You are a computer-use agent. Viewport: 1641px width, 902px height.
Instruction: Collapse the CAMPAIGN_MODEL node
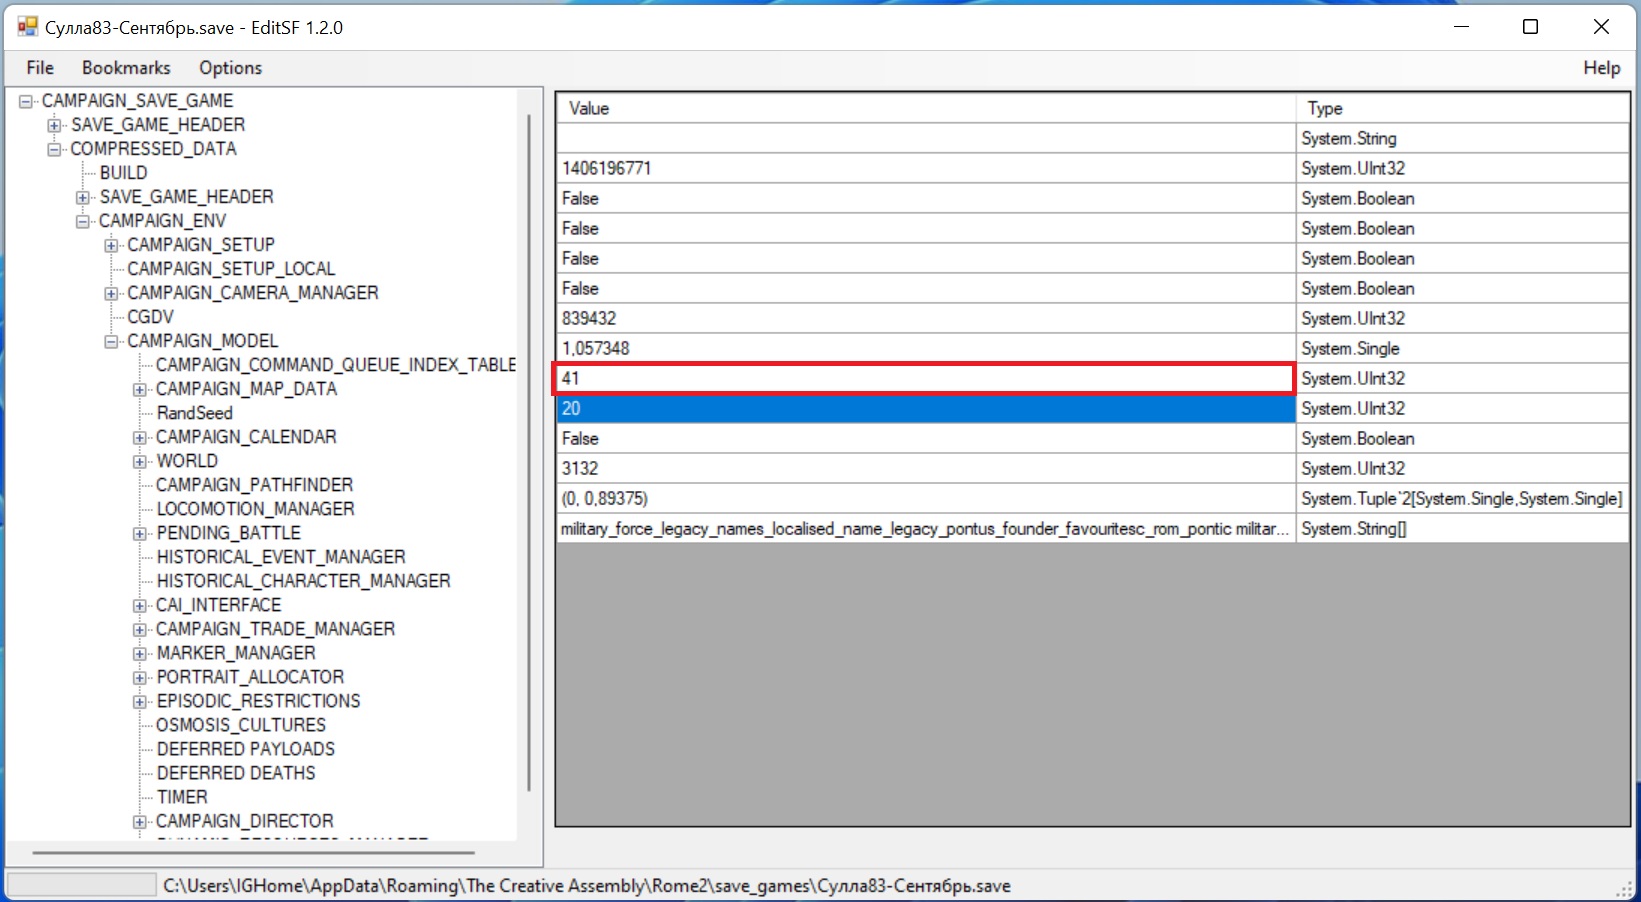click(112, 341)
